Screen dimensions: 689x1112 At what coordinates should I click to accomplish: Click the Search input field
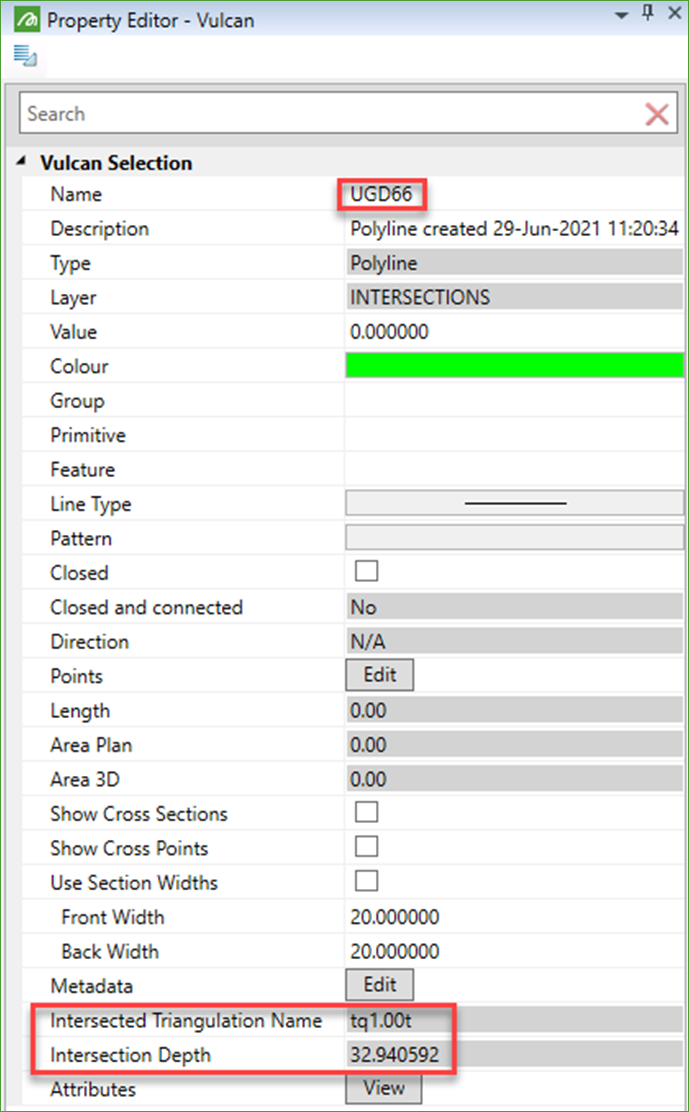pos(330,114)
